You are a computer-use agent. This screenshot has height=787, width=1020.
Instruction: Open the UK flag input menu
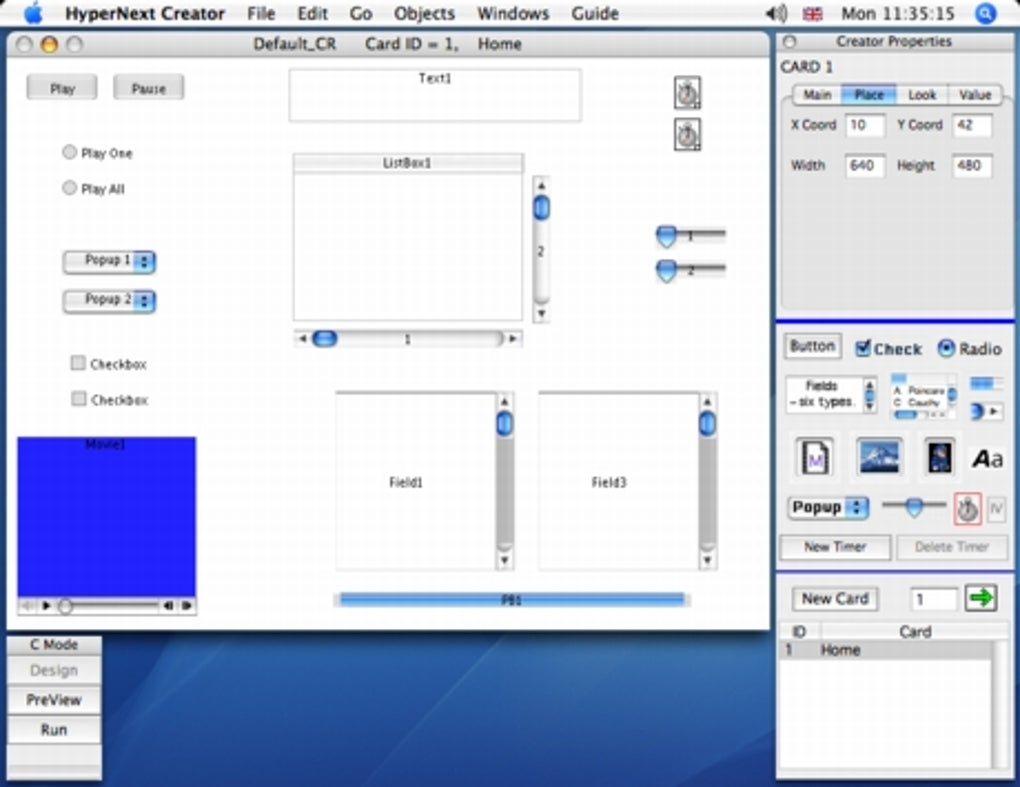click(x=812, y=14)
